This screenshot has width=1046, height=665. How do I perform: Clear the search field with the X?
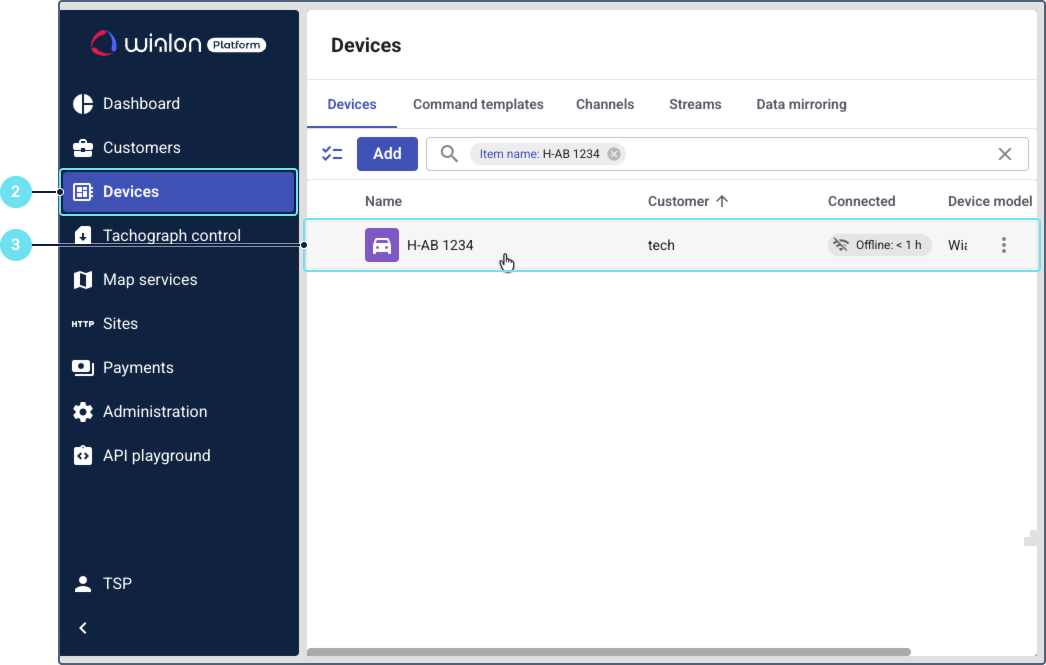click(1004, 153)
